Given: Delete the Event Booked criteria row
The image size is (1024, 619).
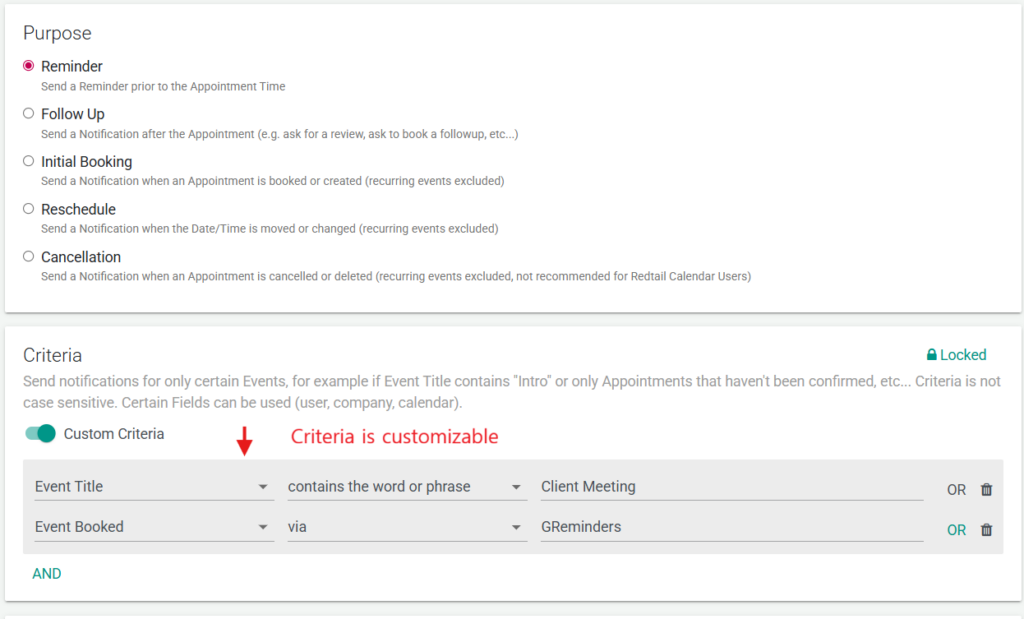Looking at the screenshot, I should (986, 530).
